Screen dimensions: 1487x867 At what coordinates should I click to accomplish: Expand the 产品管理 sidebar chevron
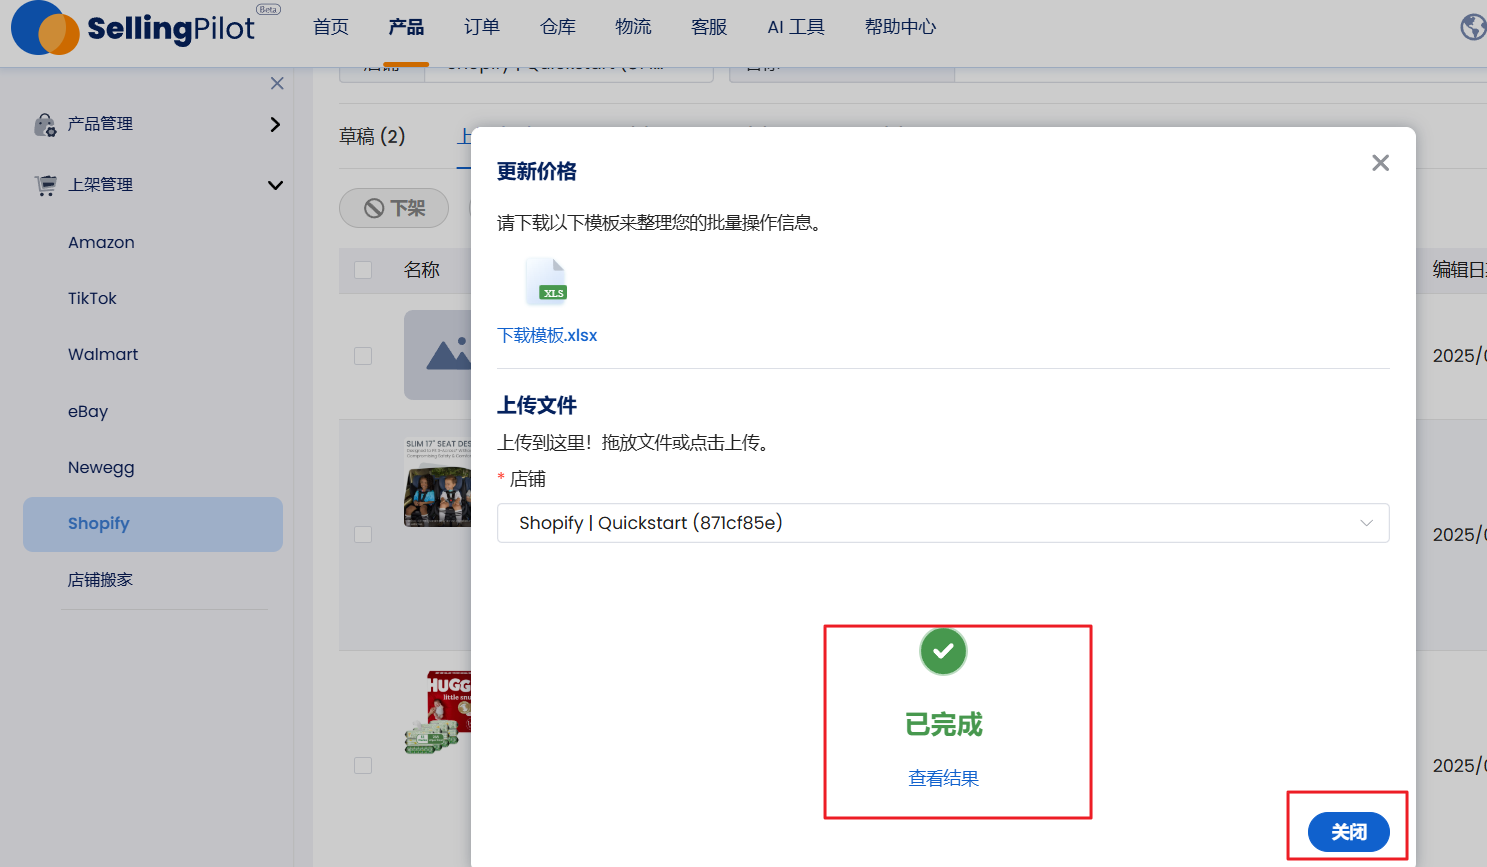[275, 124]
